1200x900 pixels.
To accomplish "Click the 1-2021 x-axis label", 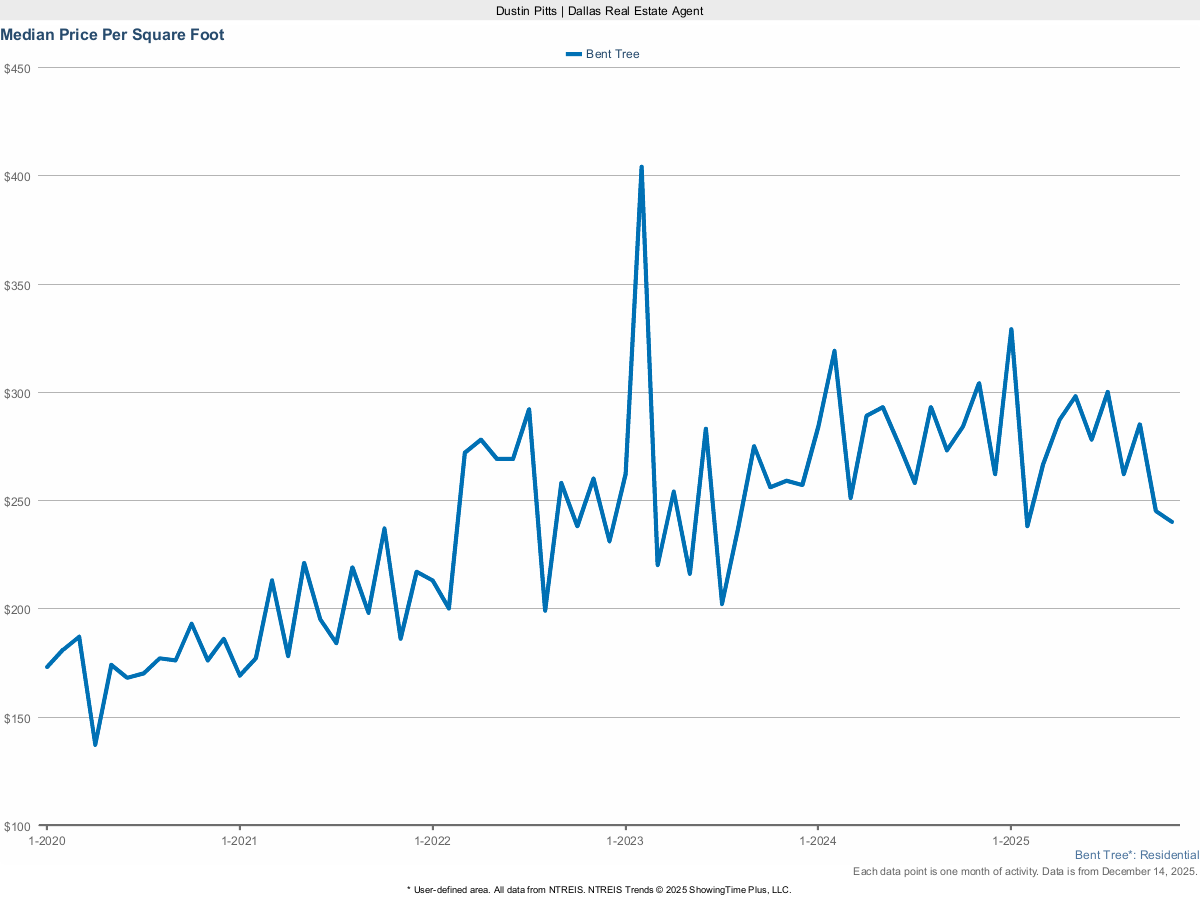I will [x=239, y=840].
